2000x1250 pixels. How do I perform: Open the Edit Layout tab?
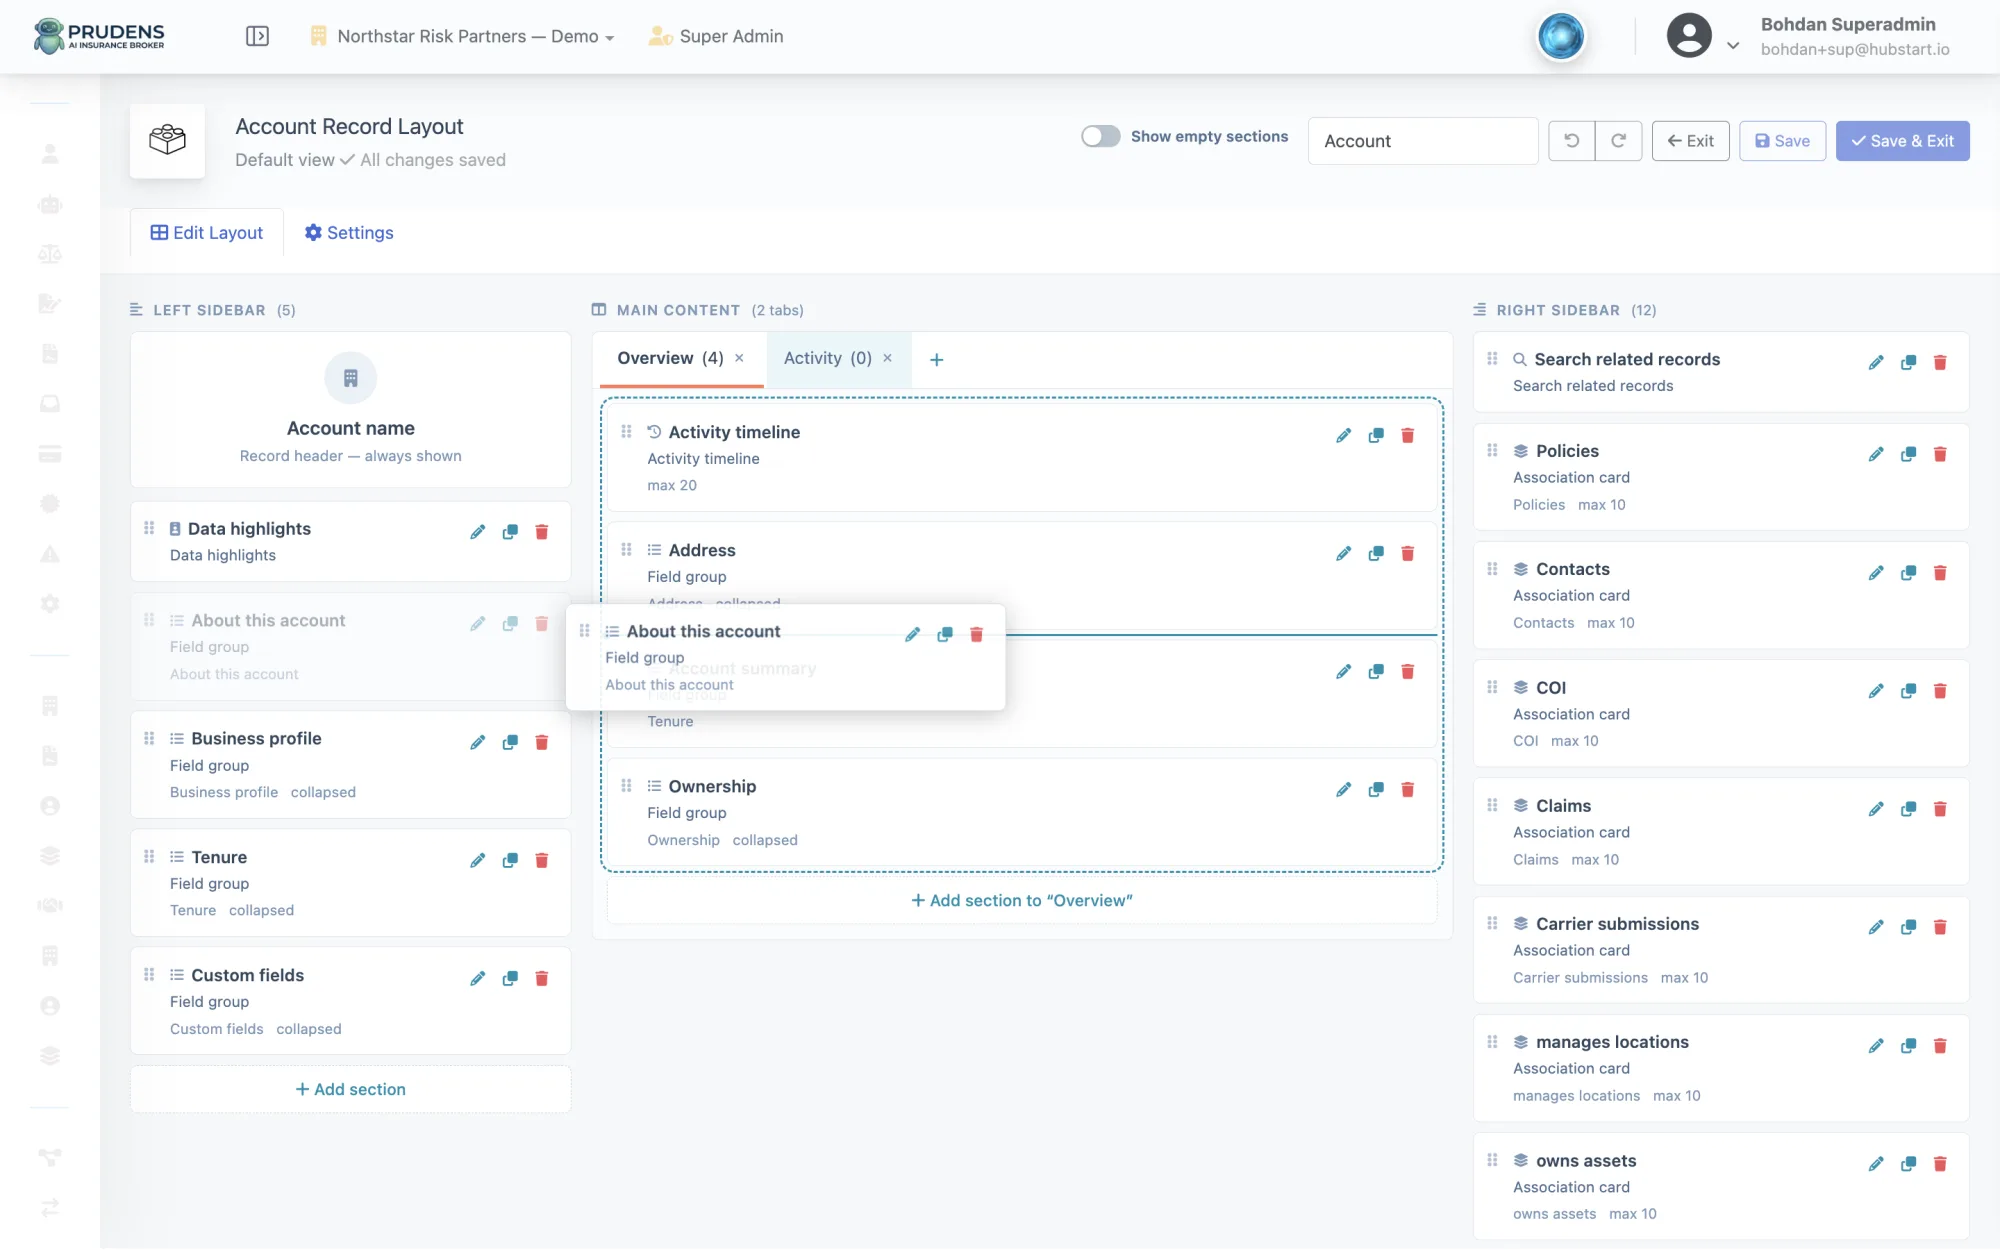[207, 232]
